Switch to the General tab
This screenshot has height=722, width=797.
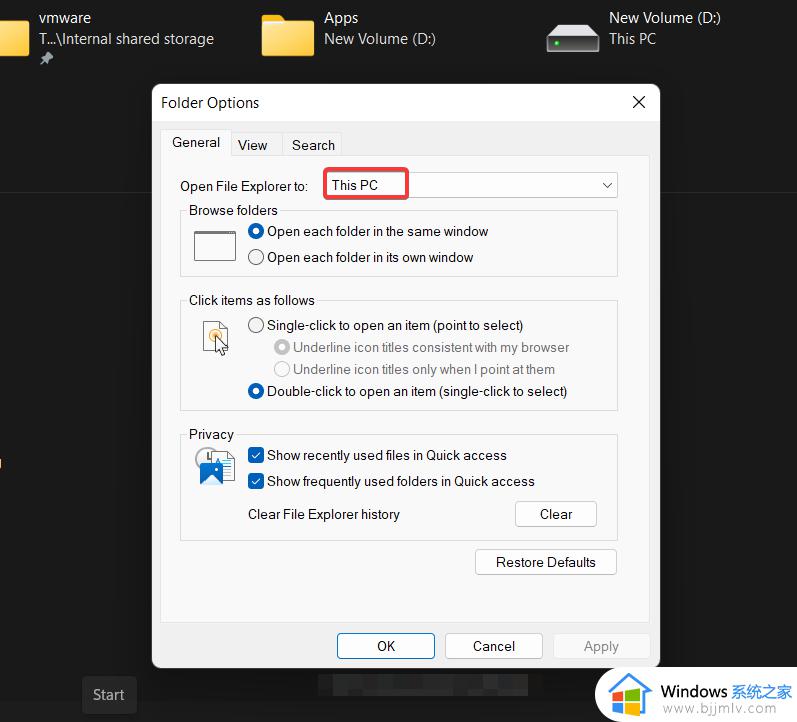[196, 142]
